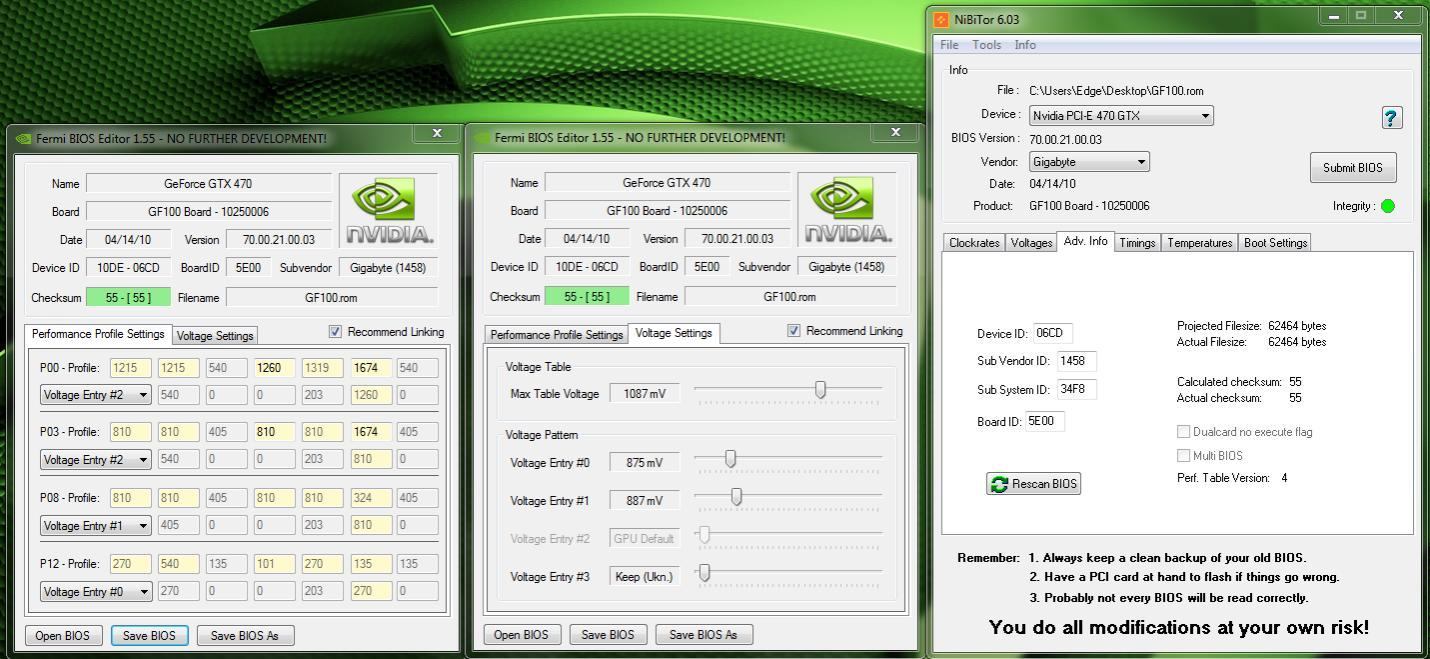Open the Info menu in NiBiTor
Screen dimensions: 1430x659
pos(1025,45)
